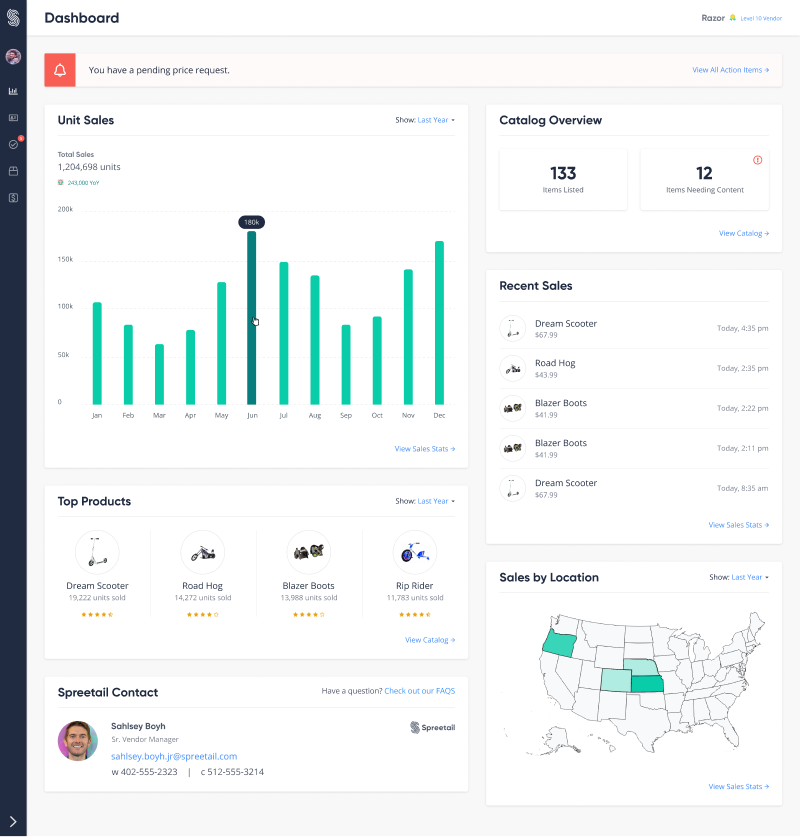Click the sahlsey.boyh.jr@spreetail.com email link
This screenshot has height=837, width=800.
[x=174, y=756]
